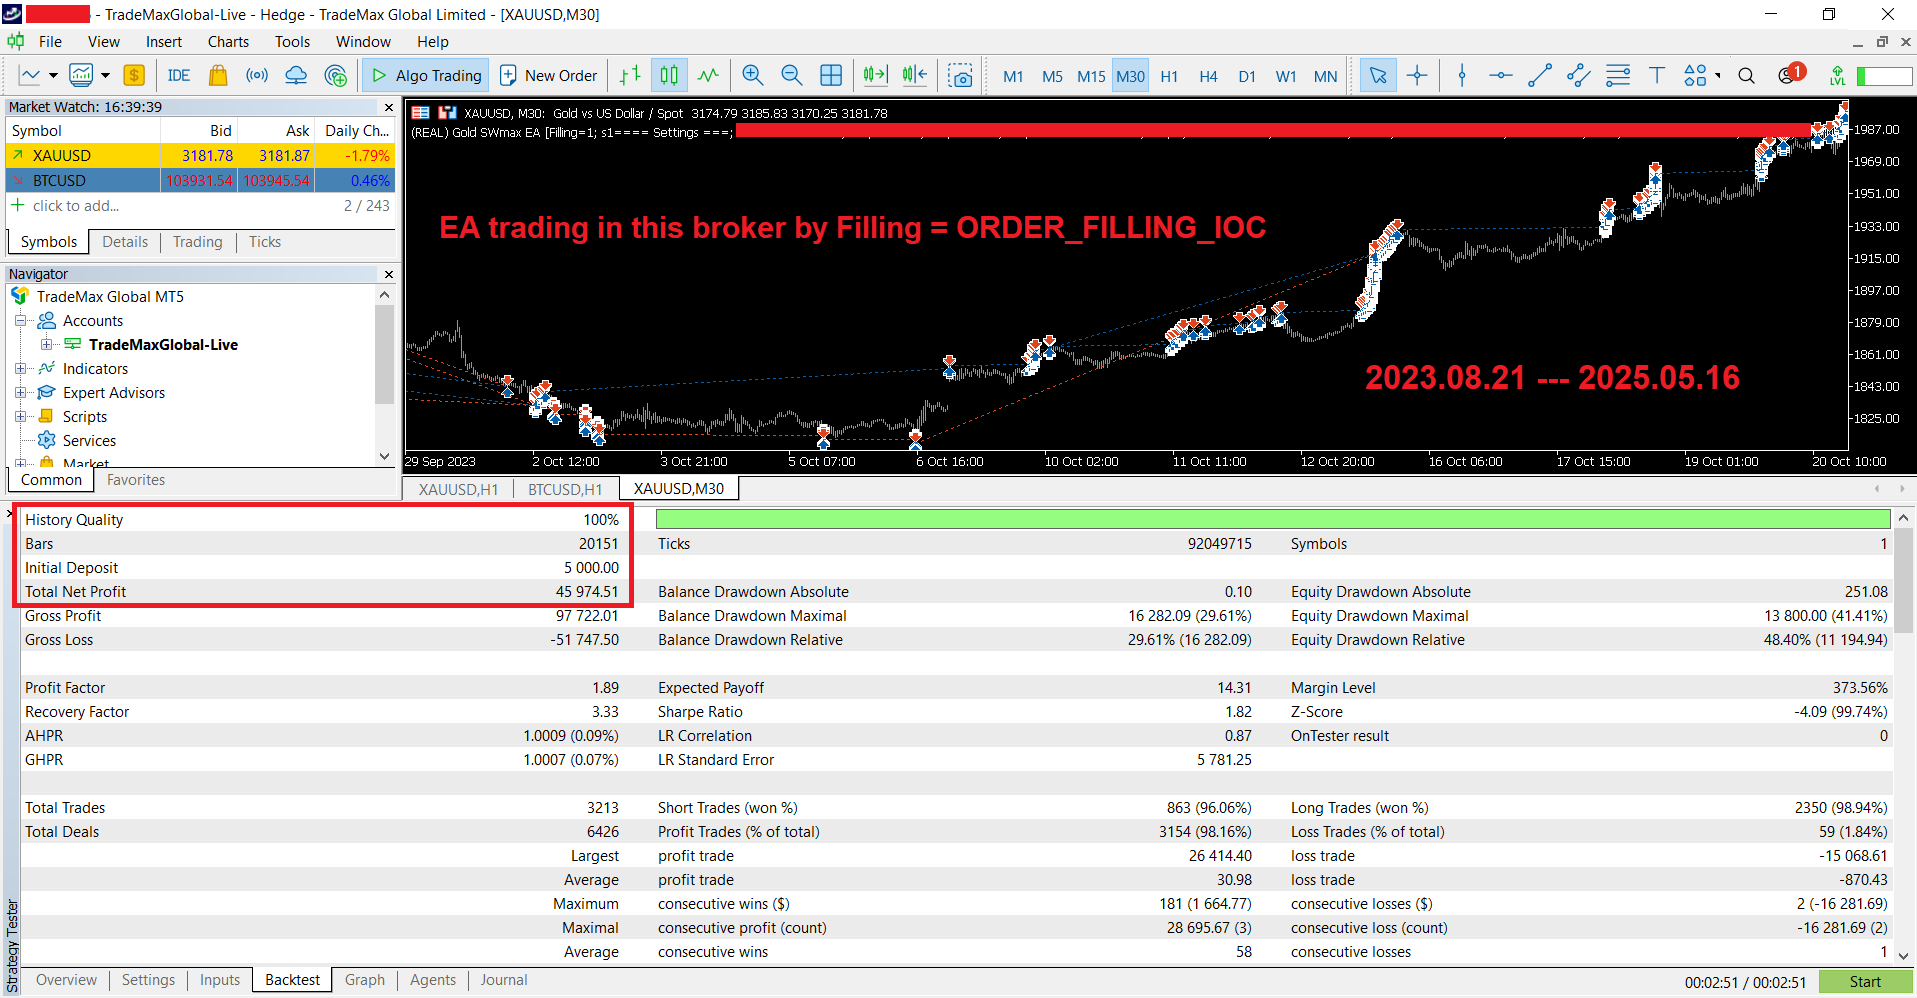Open shapes objects dropdown arrow
This screenshot has height=998, width=1917.
click(x=1718, y=75)
